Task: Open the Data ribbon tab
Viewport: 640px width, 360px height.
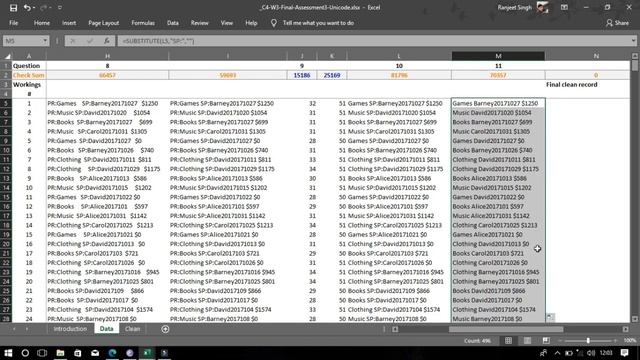Action: pyautogui.click(x=173, y=23)
